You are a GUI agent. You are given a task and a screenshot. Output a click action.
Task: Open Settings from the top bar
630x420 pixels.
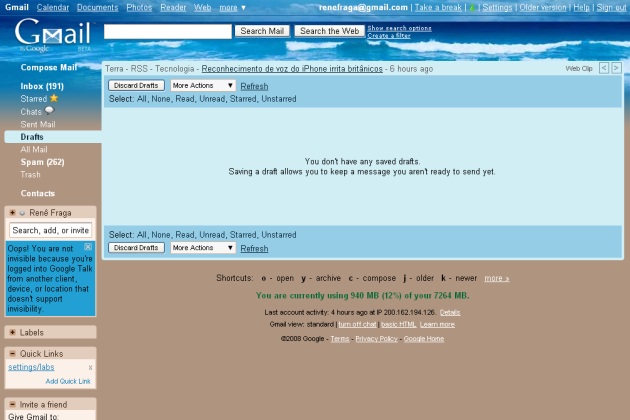pos(497,7)
